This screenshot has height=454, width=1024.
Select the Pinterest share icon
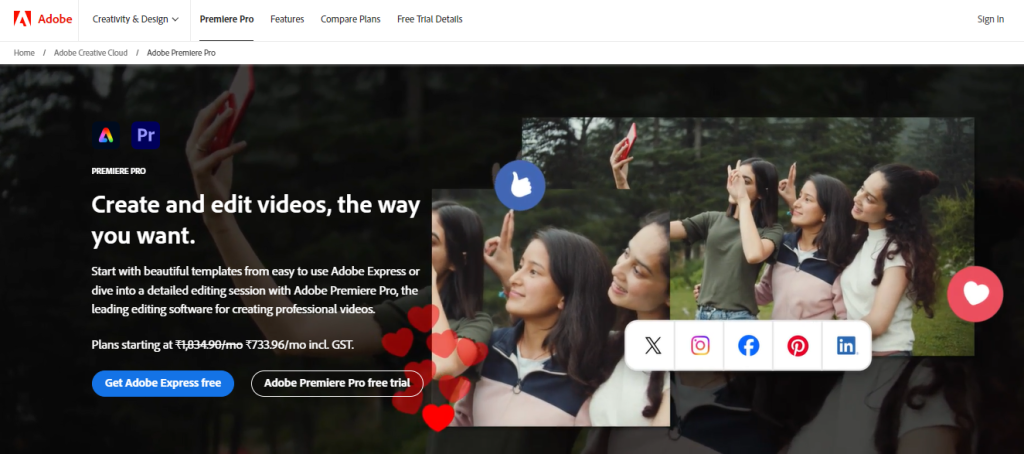(797, 345)
